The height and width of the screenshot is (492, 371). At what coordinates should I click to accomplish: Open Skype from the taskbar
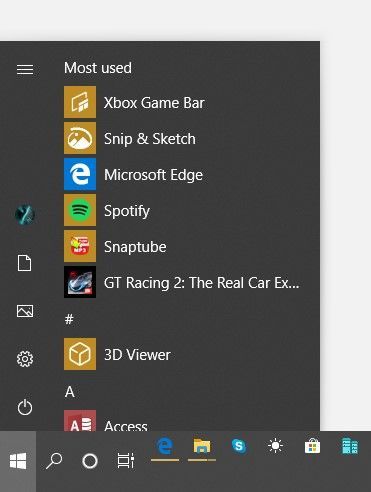[239, 446]
